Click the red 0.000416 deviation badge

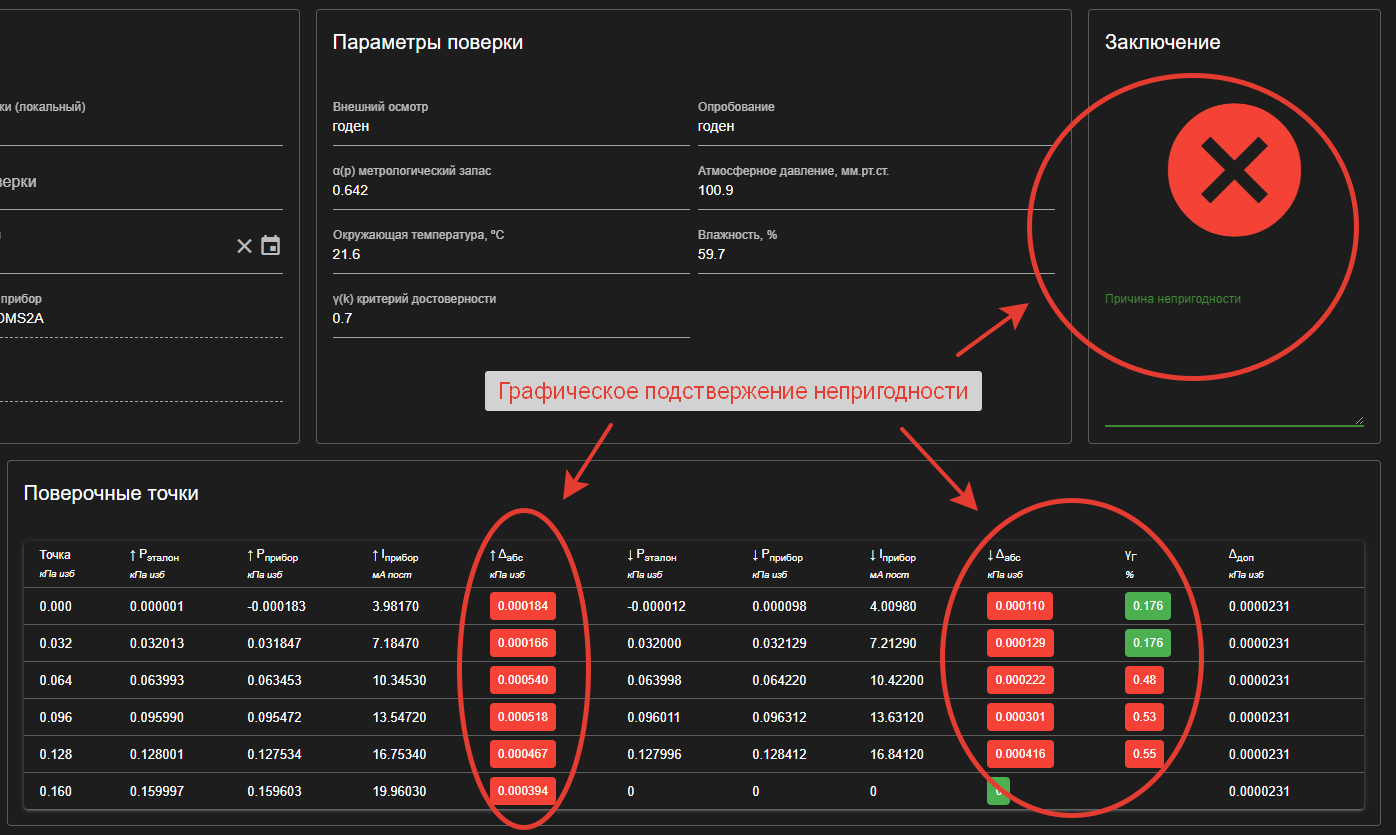pos(1020,755)
